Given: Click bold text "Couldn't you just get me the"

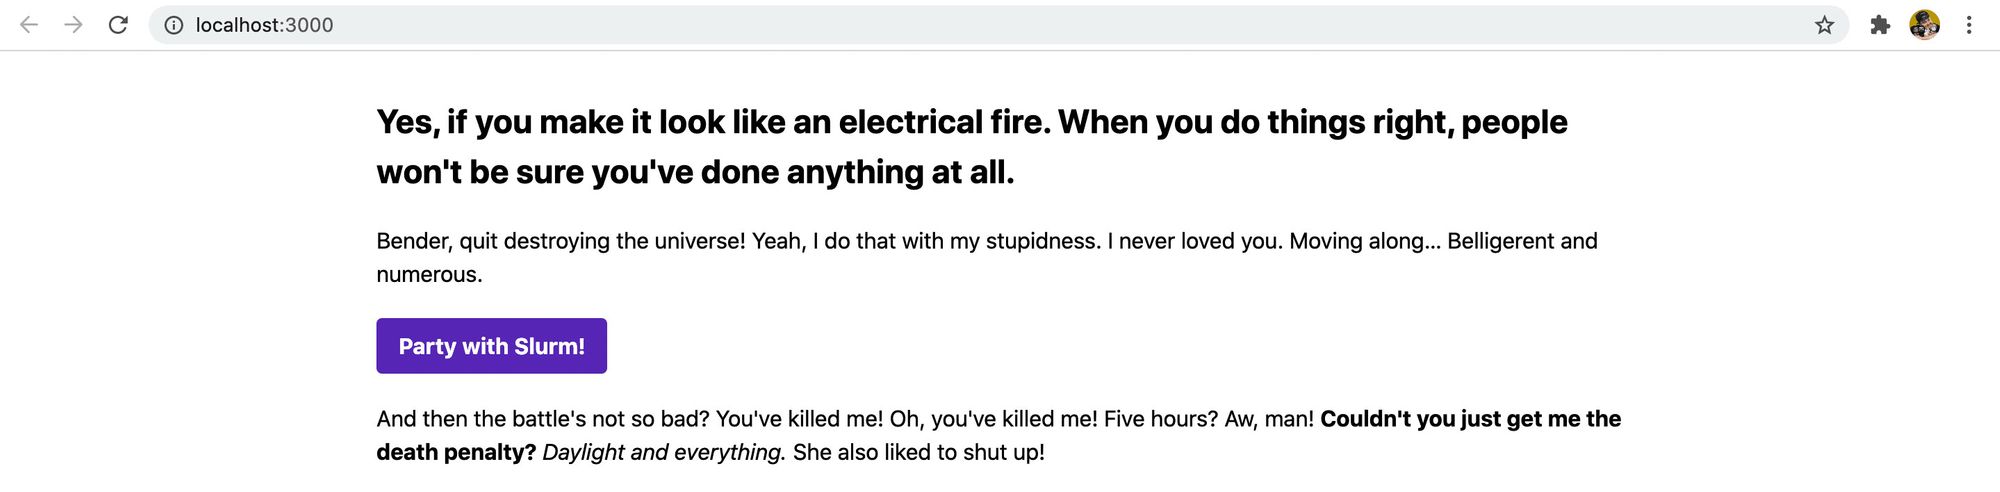Looking at the screenshot, I should coord(1470,419).
